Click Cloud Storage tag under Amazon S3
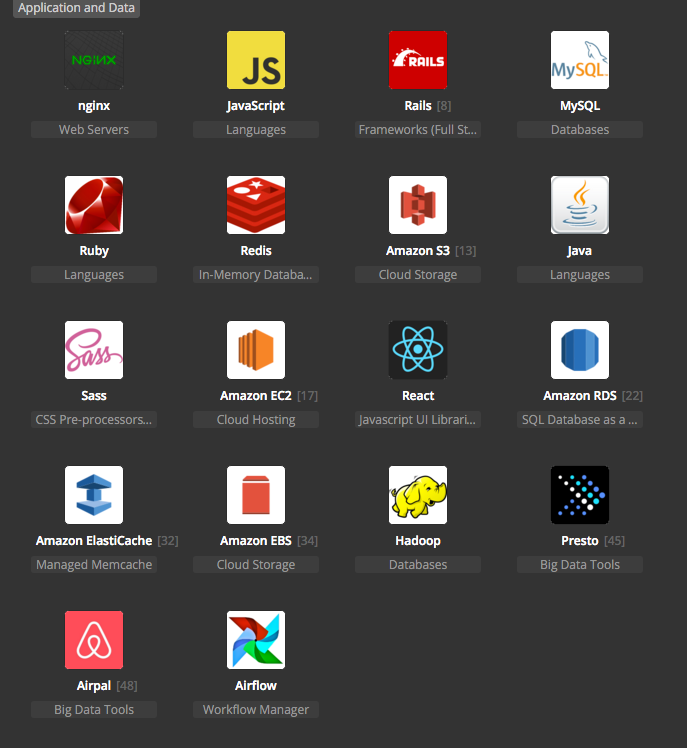 (x=418, y=275)
